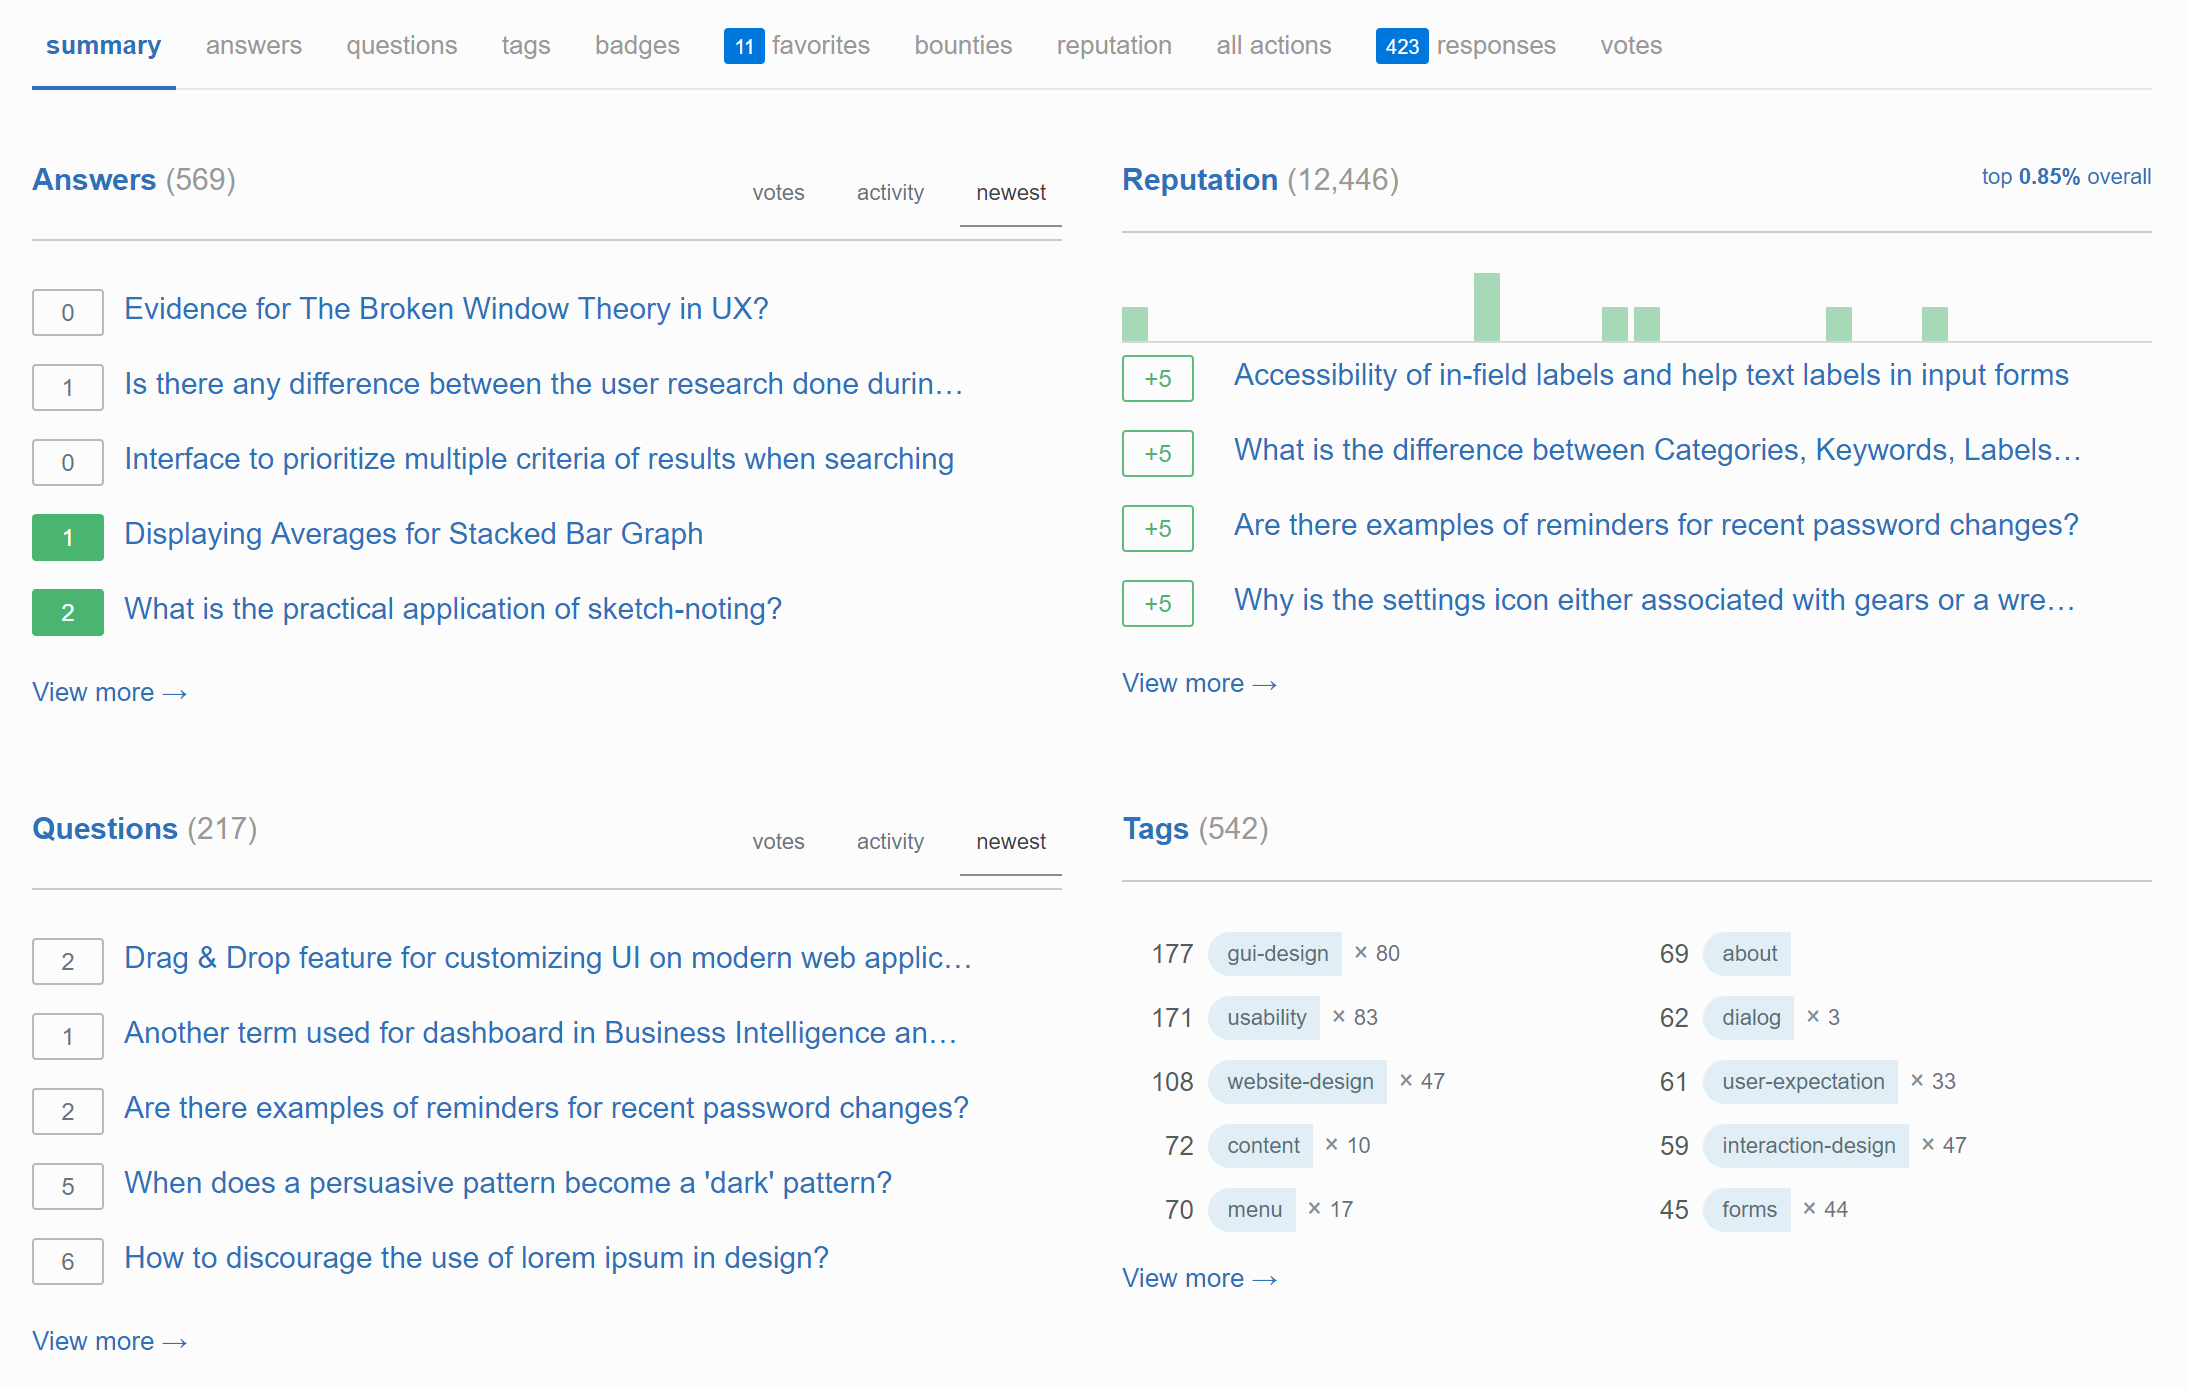Click the gui-design tag
The width and height of the screenshot is (2189, 1389).
tap(1276, 954)
